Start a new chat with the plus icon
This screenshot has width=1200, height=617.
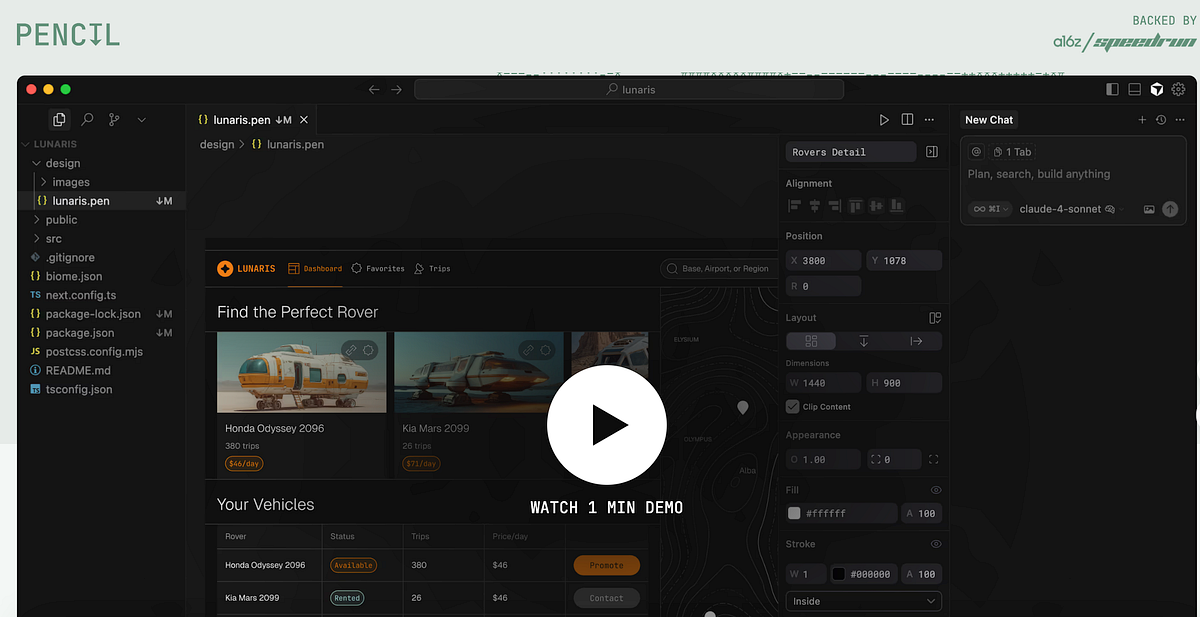[x=1142, y=119]
